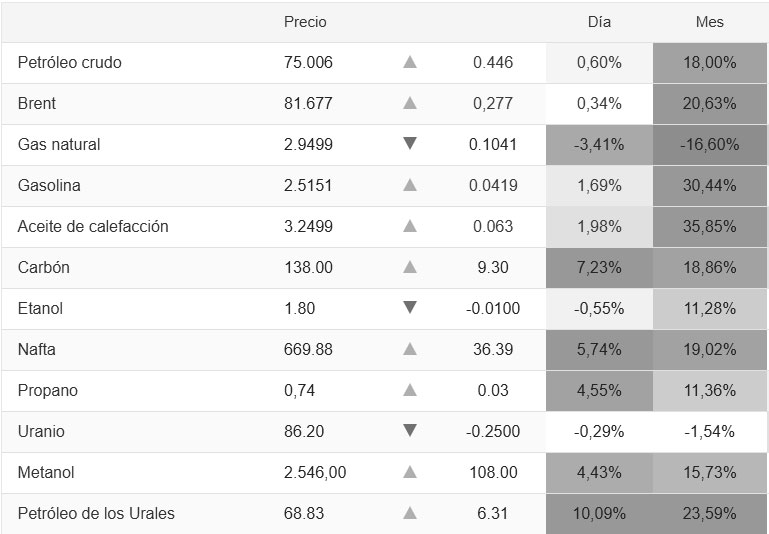
Task: Click the 10,09% daily change cell
Action: [599, 513]
